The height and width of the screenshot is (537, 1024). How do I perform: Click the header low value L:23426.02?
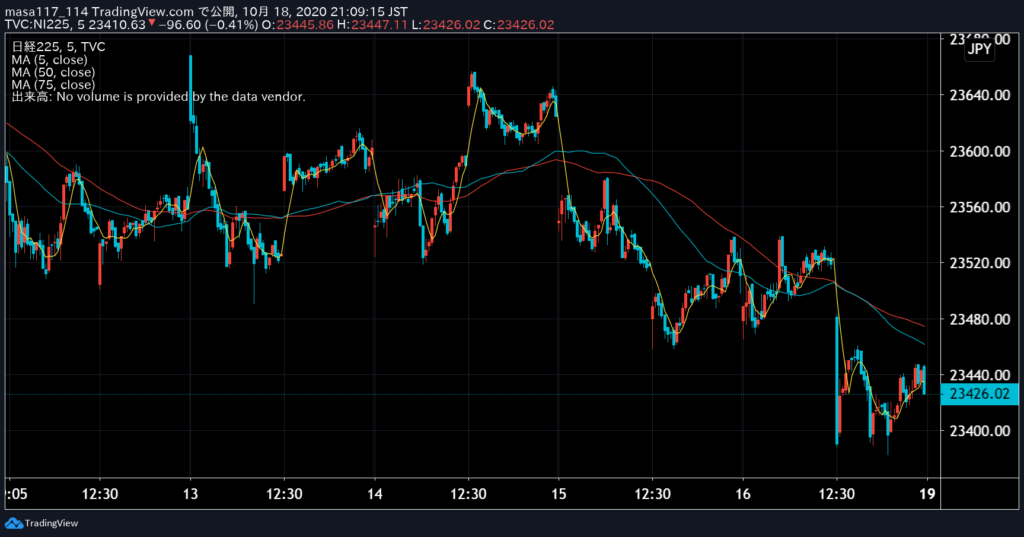coord(445,25)
